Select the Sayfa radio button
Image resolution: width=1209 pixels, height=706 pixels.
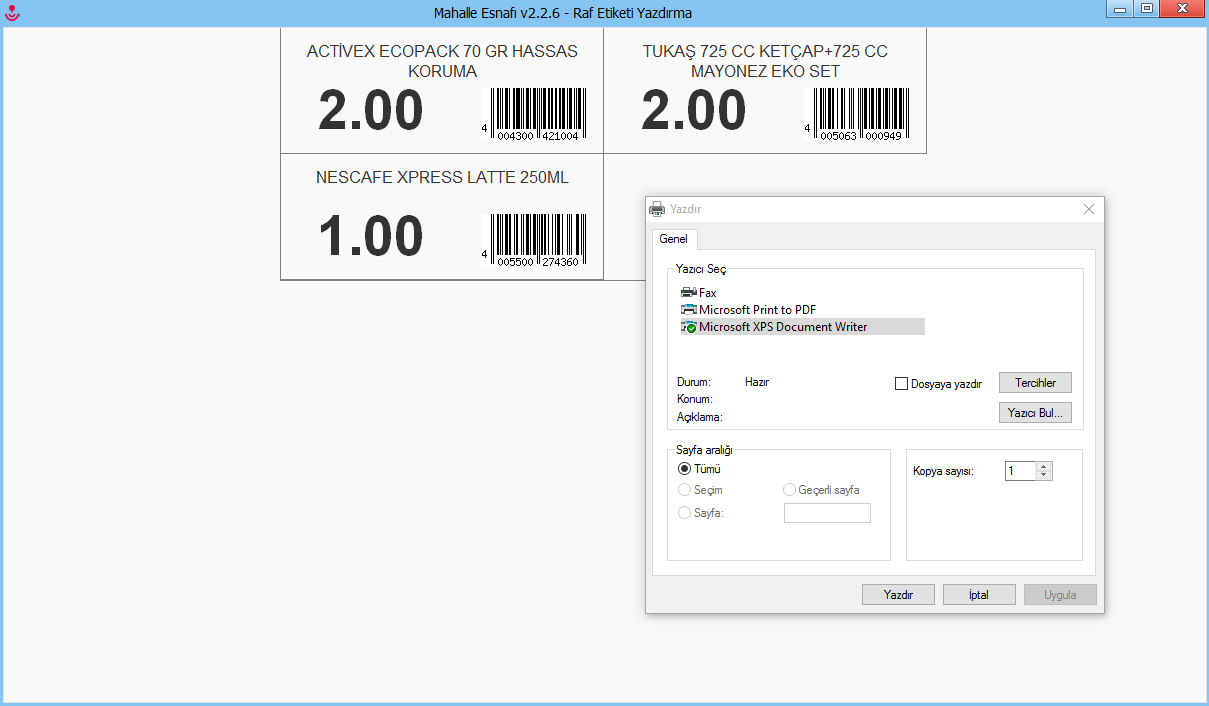[x=685, y=512]
